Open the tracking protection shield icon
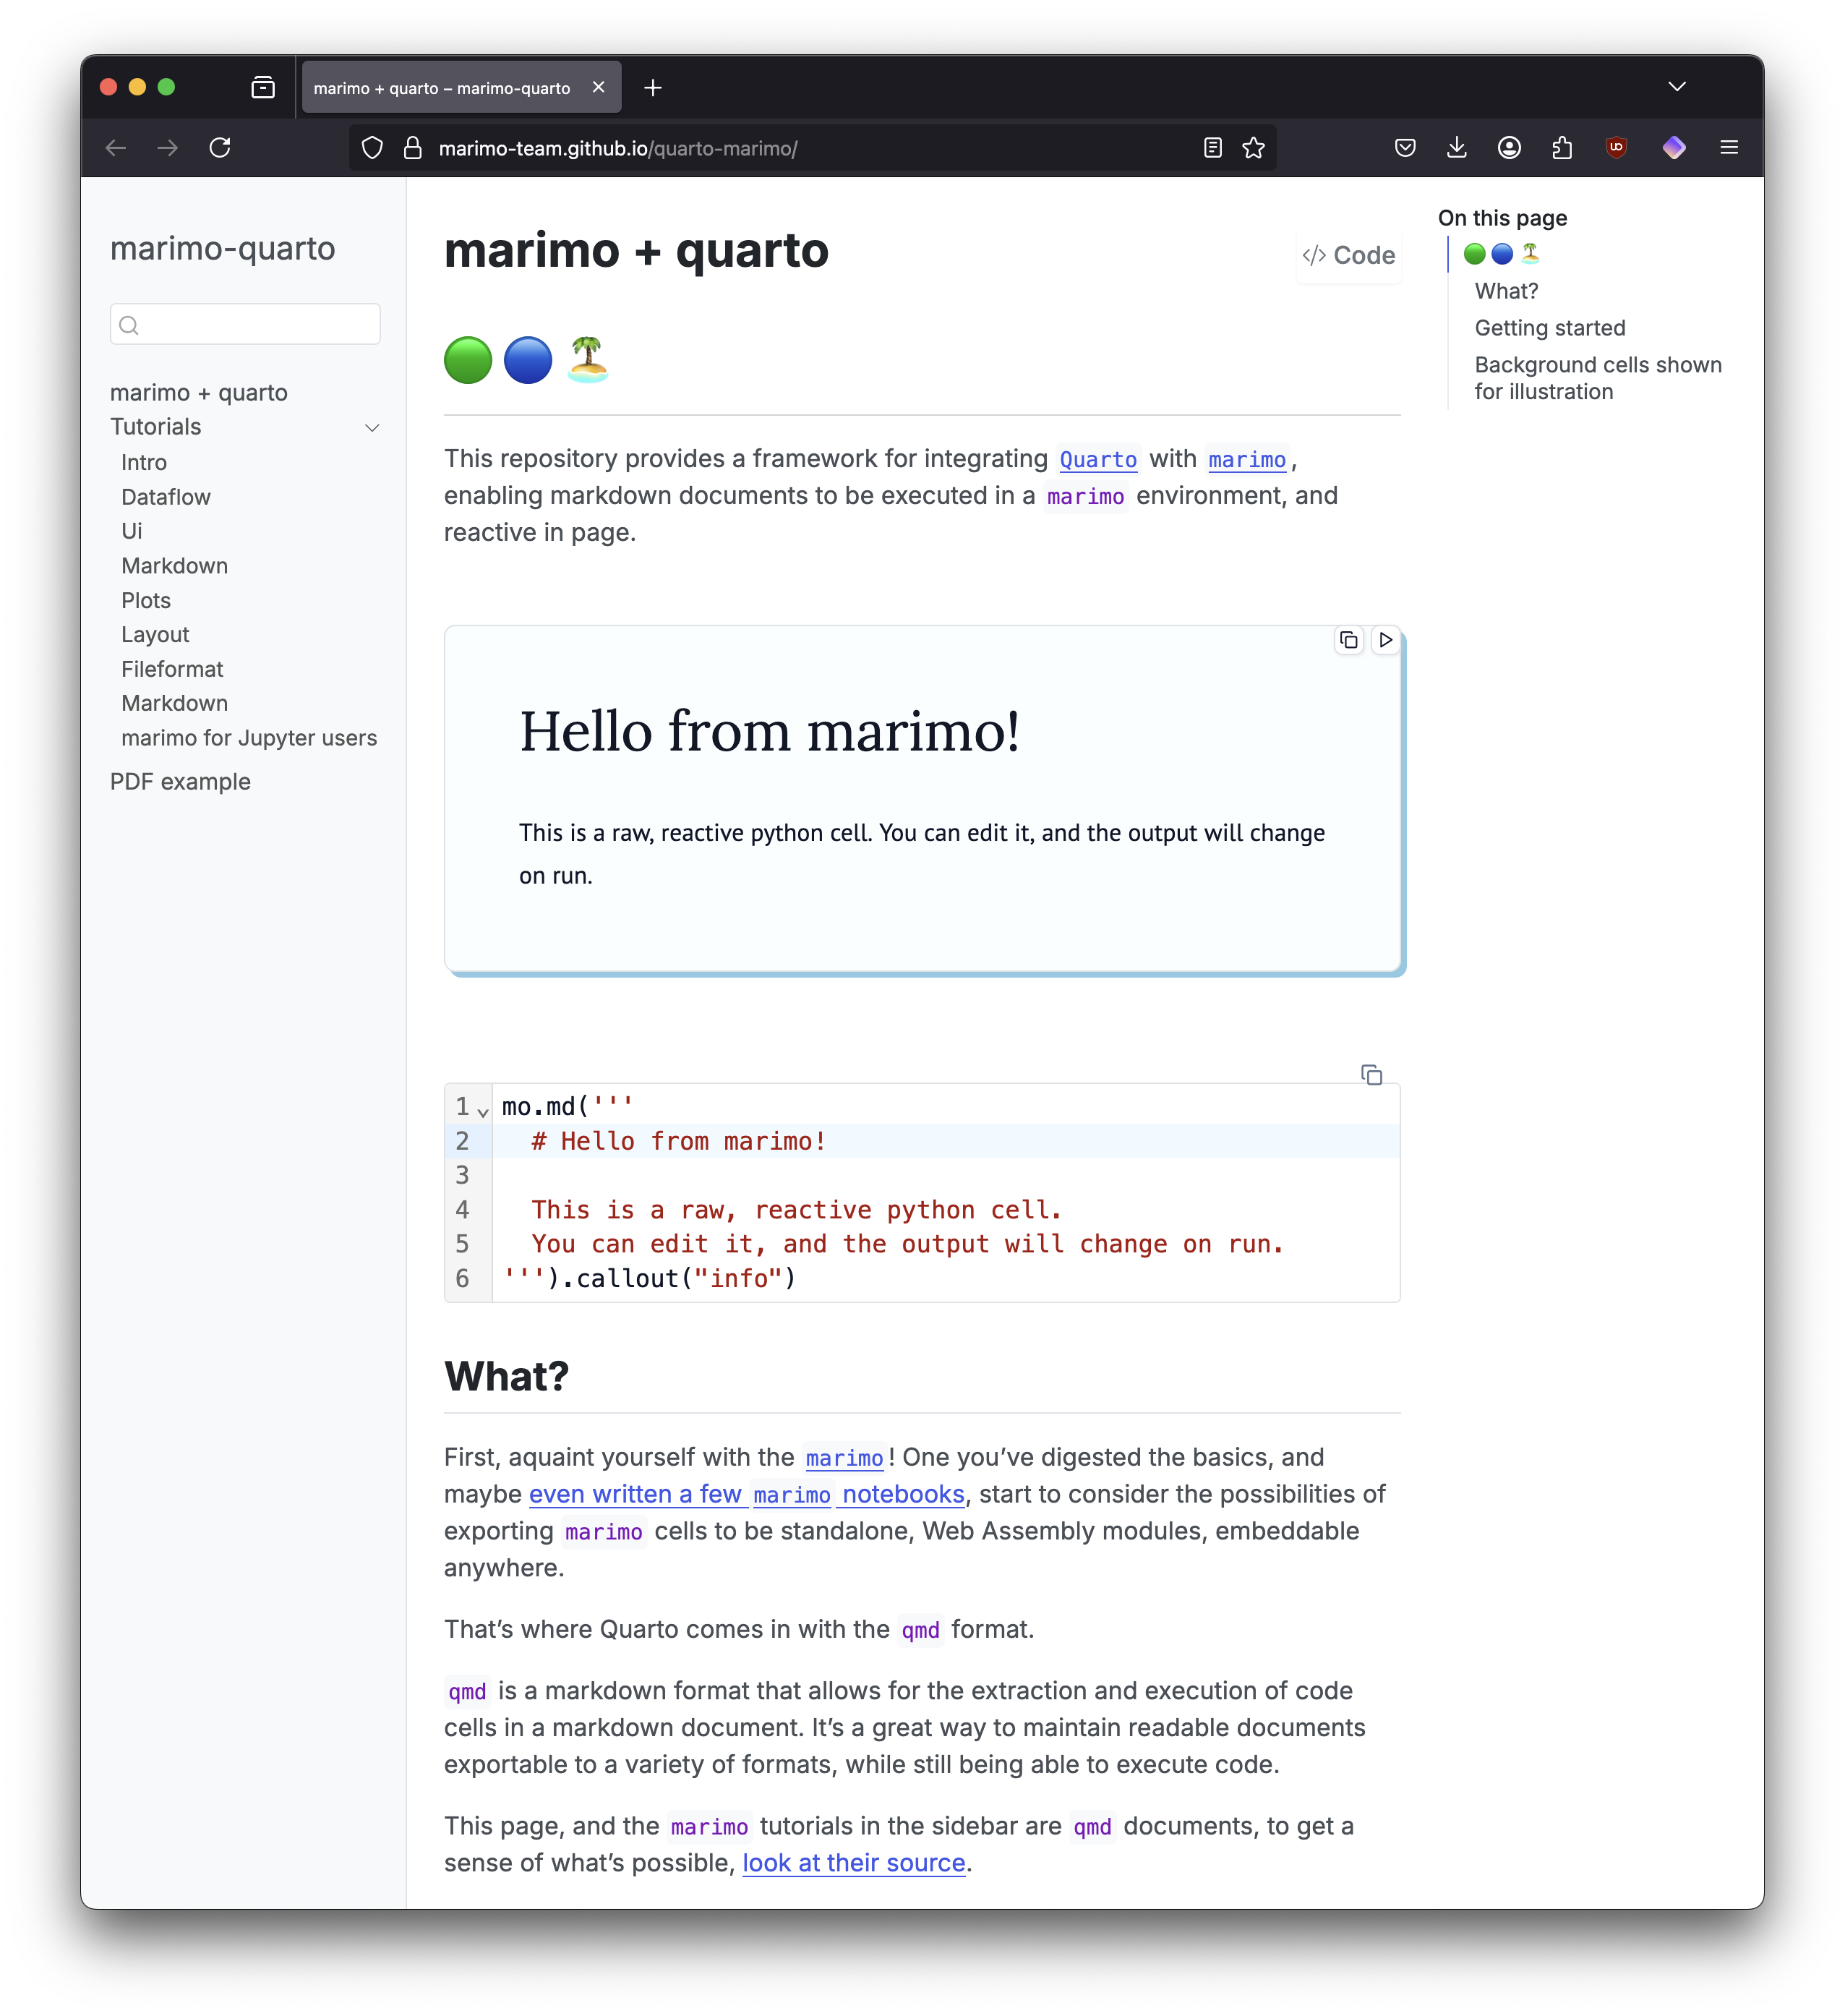Viewport: 1845px width, 2016px height. 372,148
